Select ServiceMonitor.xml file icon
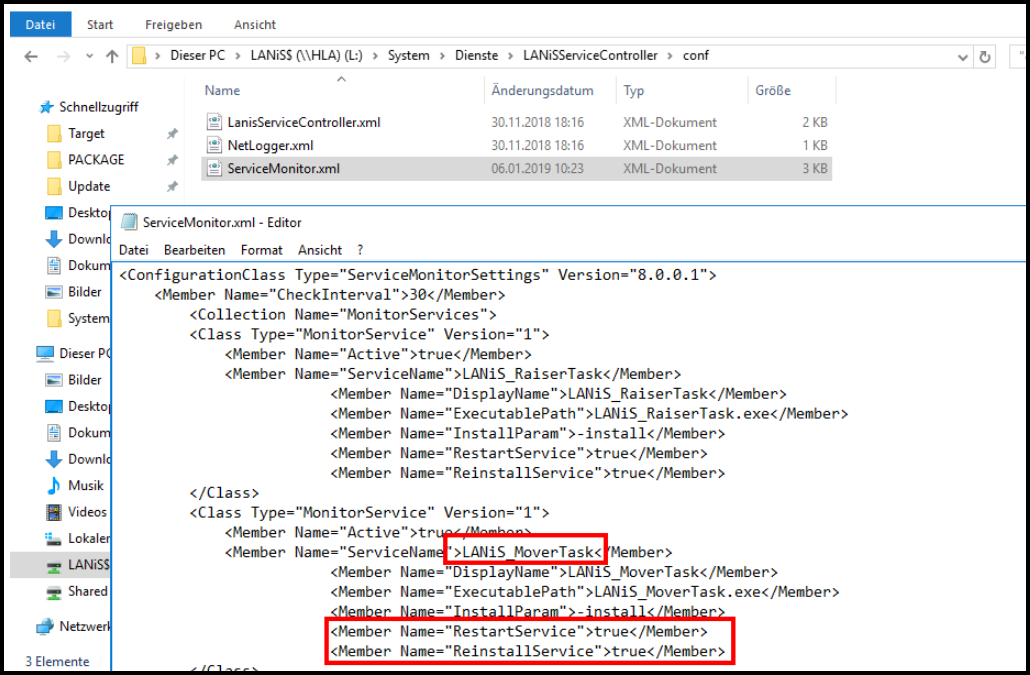The width and height of the screenshot is (1030, 675). pos(214,167)
